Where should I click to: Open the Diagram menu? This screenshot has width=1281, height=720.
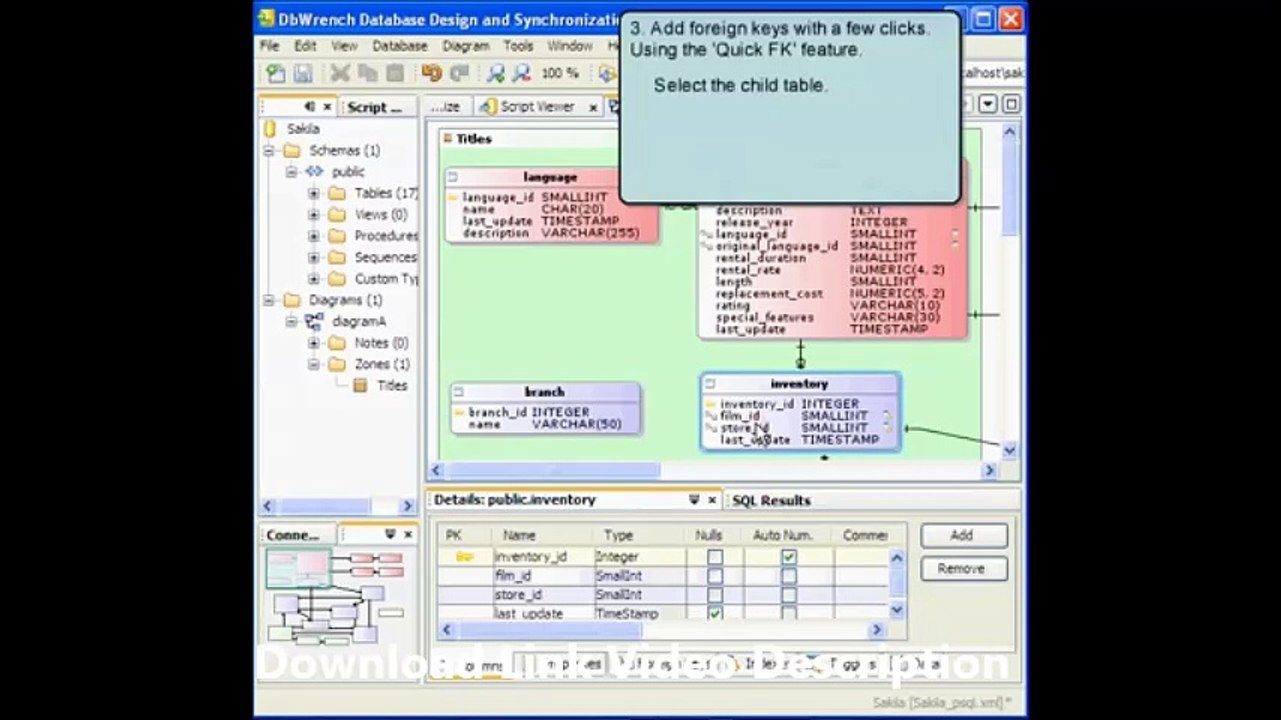465,46
